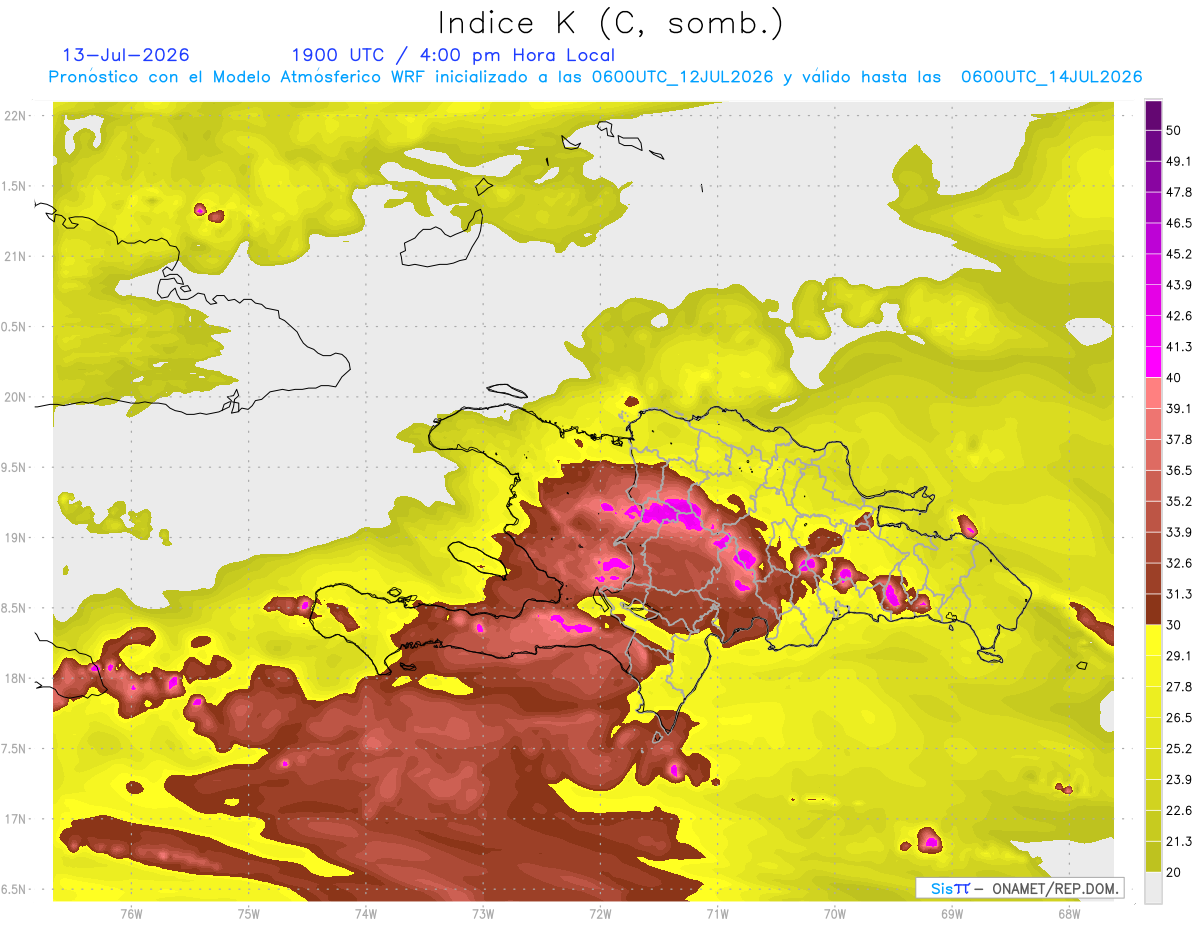Screen dimensions: 1200x927
Task: Click the "49.1" colorbar label
Action: click(1179, 161)
